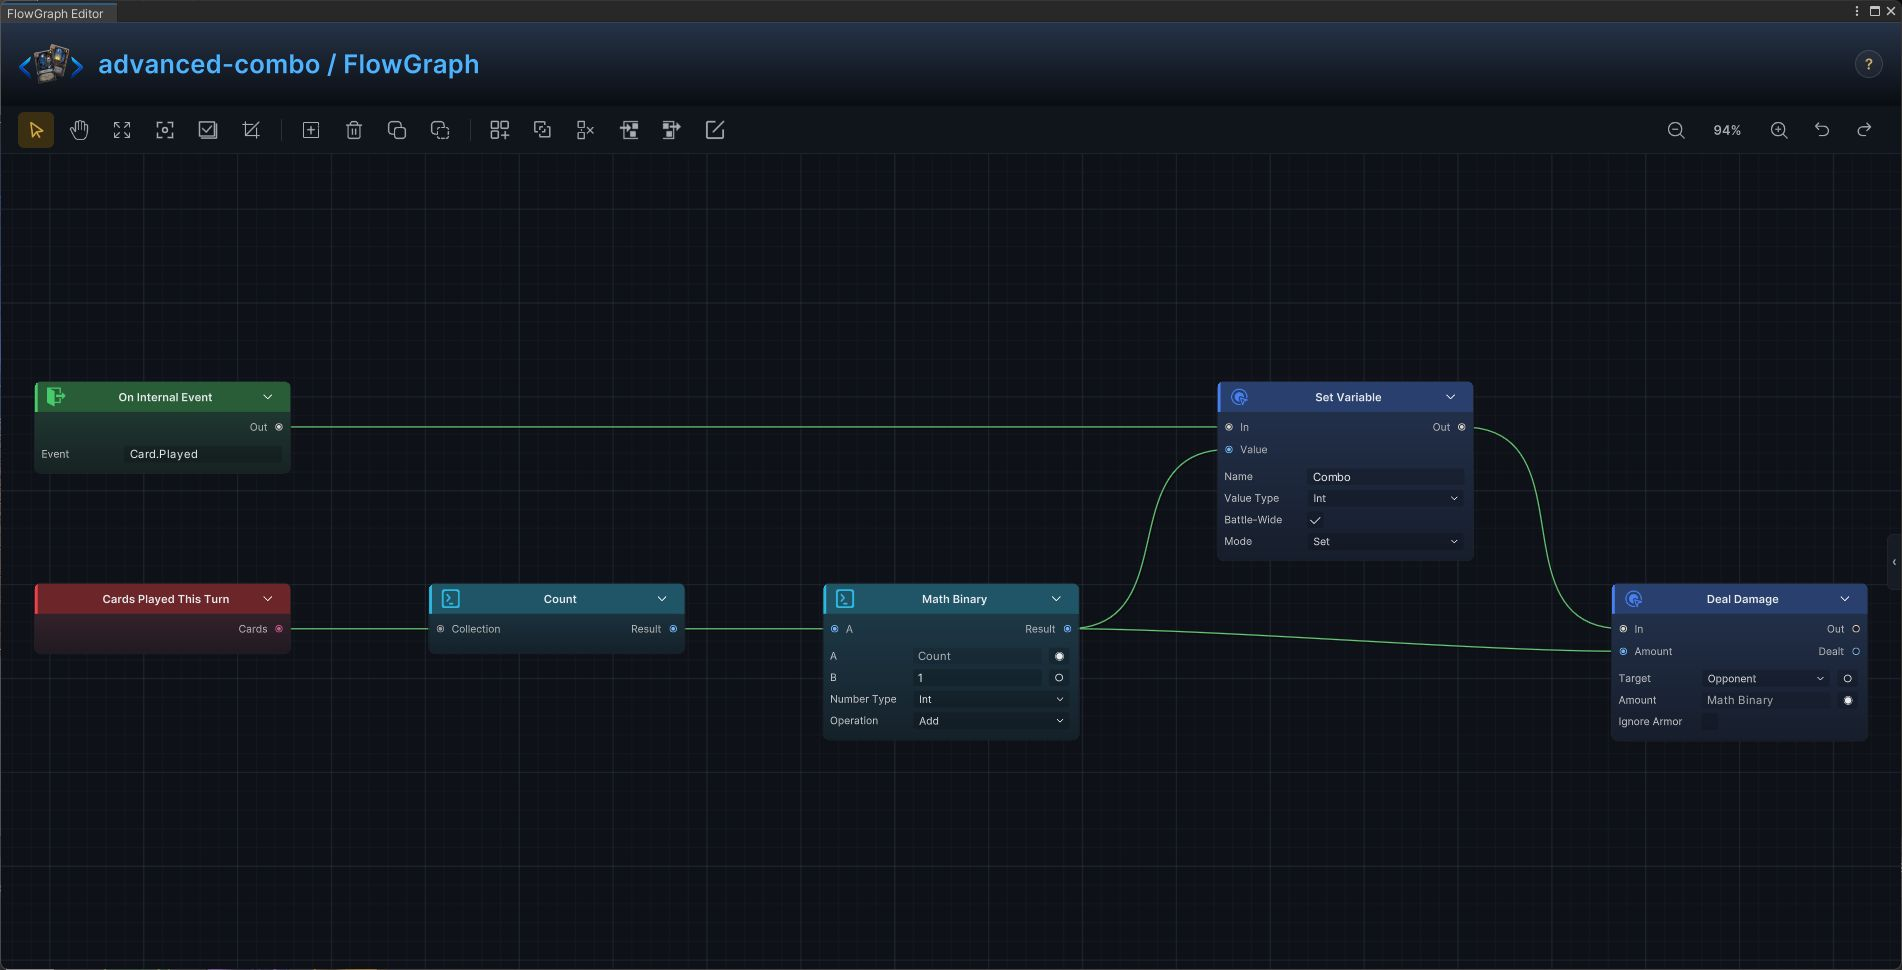The image size is (1902, 970).
Task: Click the Count node function icon
Action: click(450, 599)
